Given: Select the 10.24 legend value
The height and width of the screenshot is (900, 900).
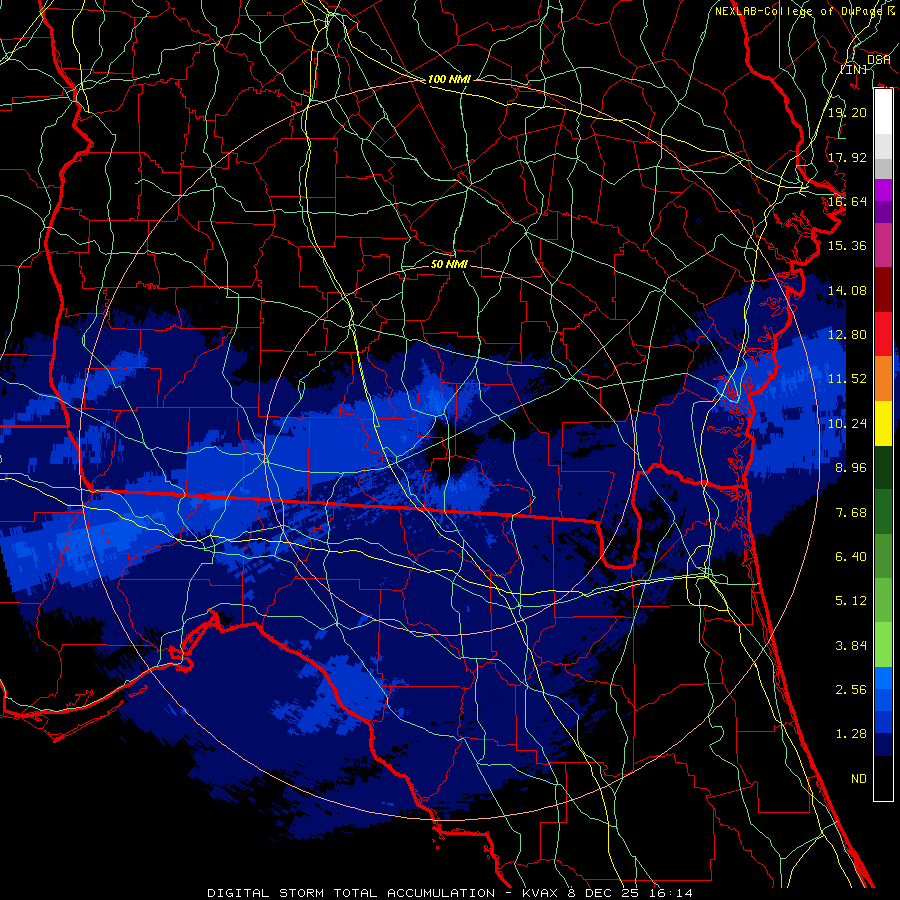Looking at the screenshot, I should coord(847,424).
